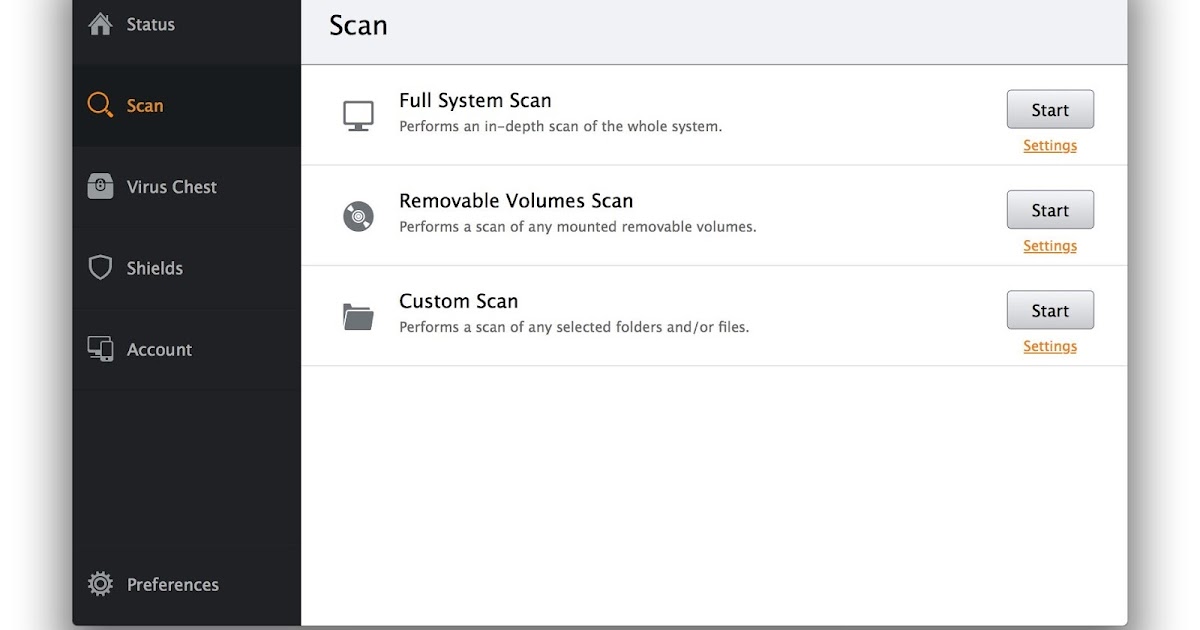Open Settings for Full System Scan
Viewport: 1200px width, 630px height.
click(1050, 146)
